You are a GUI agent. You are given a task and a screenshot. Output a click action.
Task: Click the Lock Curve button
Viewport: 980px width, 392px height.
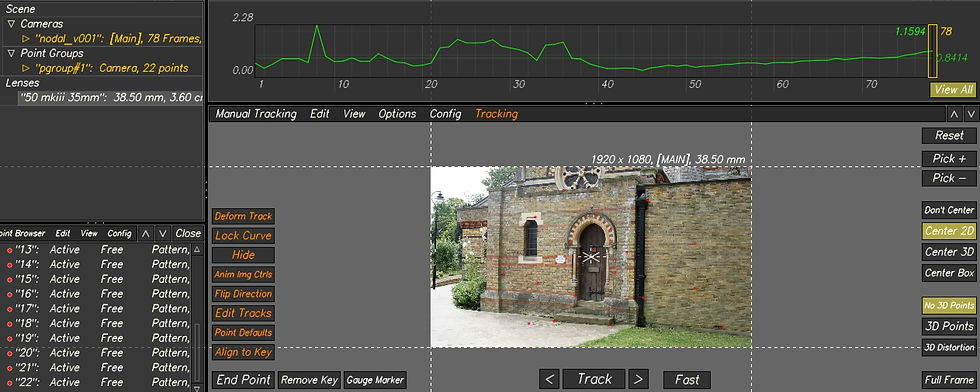pyautogui.click(x=243, y=236)
